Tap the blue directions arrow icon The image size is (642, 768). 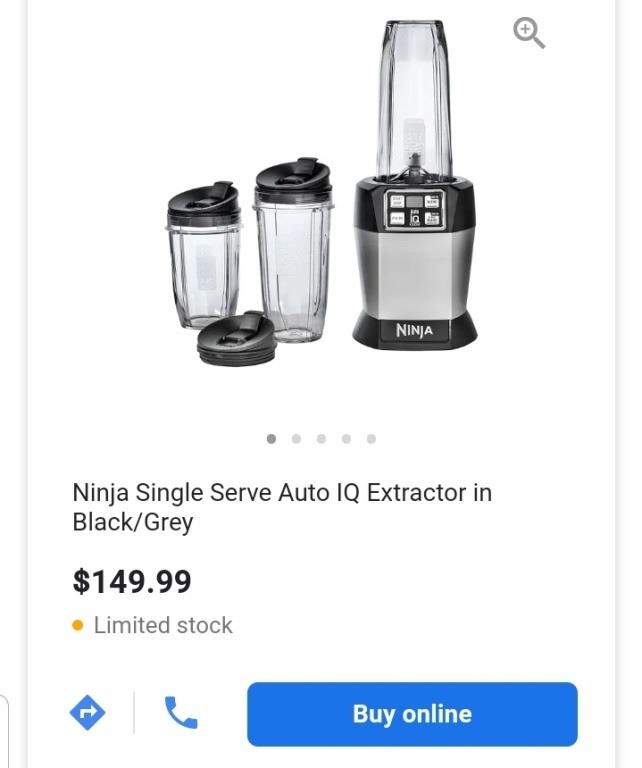tap(87, 713)
